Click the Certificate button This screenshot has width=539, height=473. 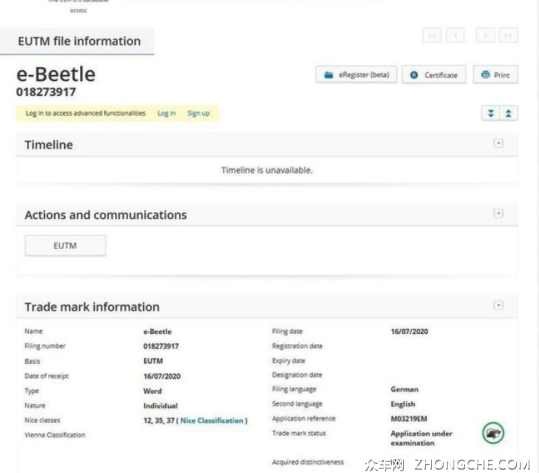[434, 75]
